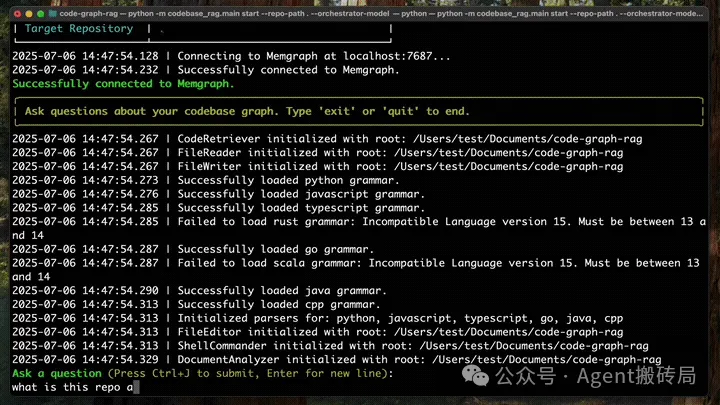Click the folder icon in title bar
Screen dimensions: 720x405
(53, 14)
